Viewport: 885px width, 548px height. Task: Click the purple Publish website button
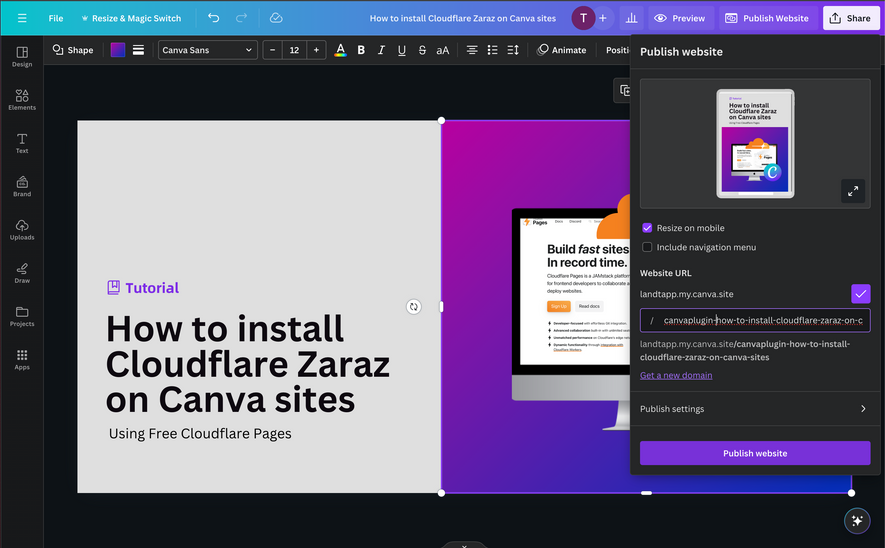755,453
